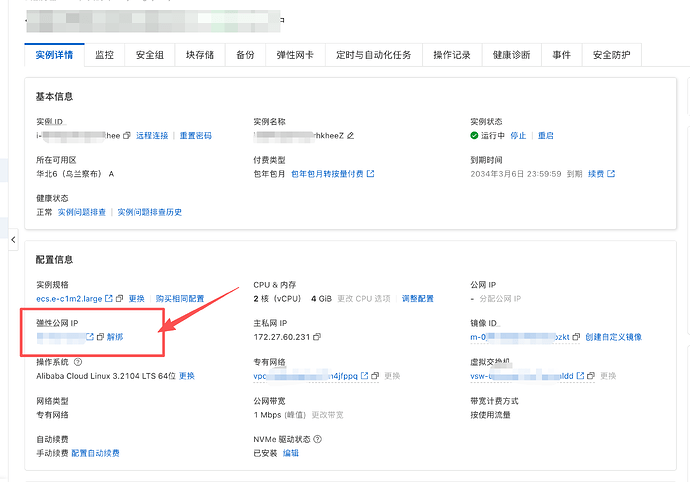Go to 备份 tab
Image resolution: width=690 pixels, height=482 pixels.
click(245, 55)
